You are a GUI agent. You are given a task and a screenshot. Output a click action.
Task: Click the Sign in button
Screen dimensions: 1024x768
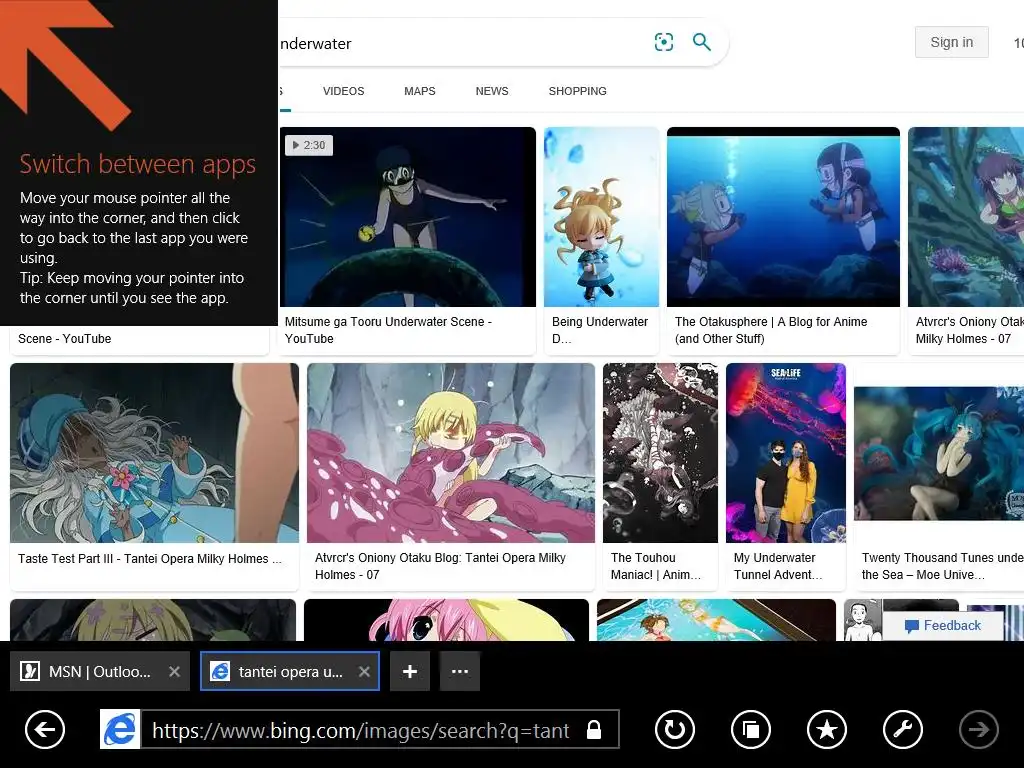click(x=952, y=42)
